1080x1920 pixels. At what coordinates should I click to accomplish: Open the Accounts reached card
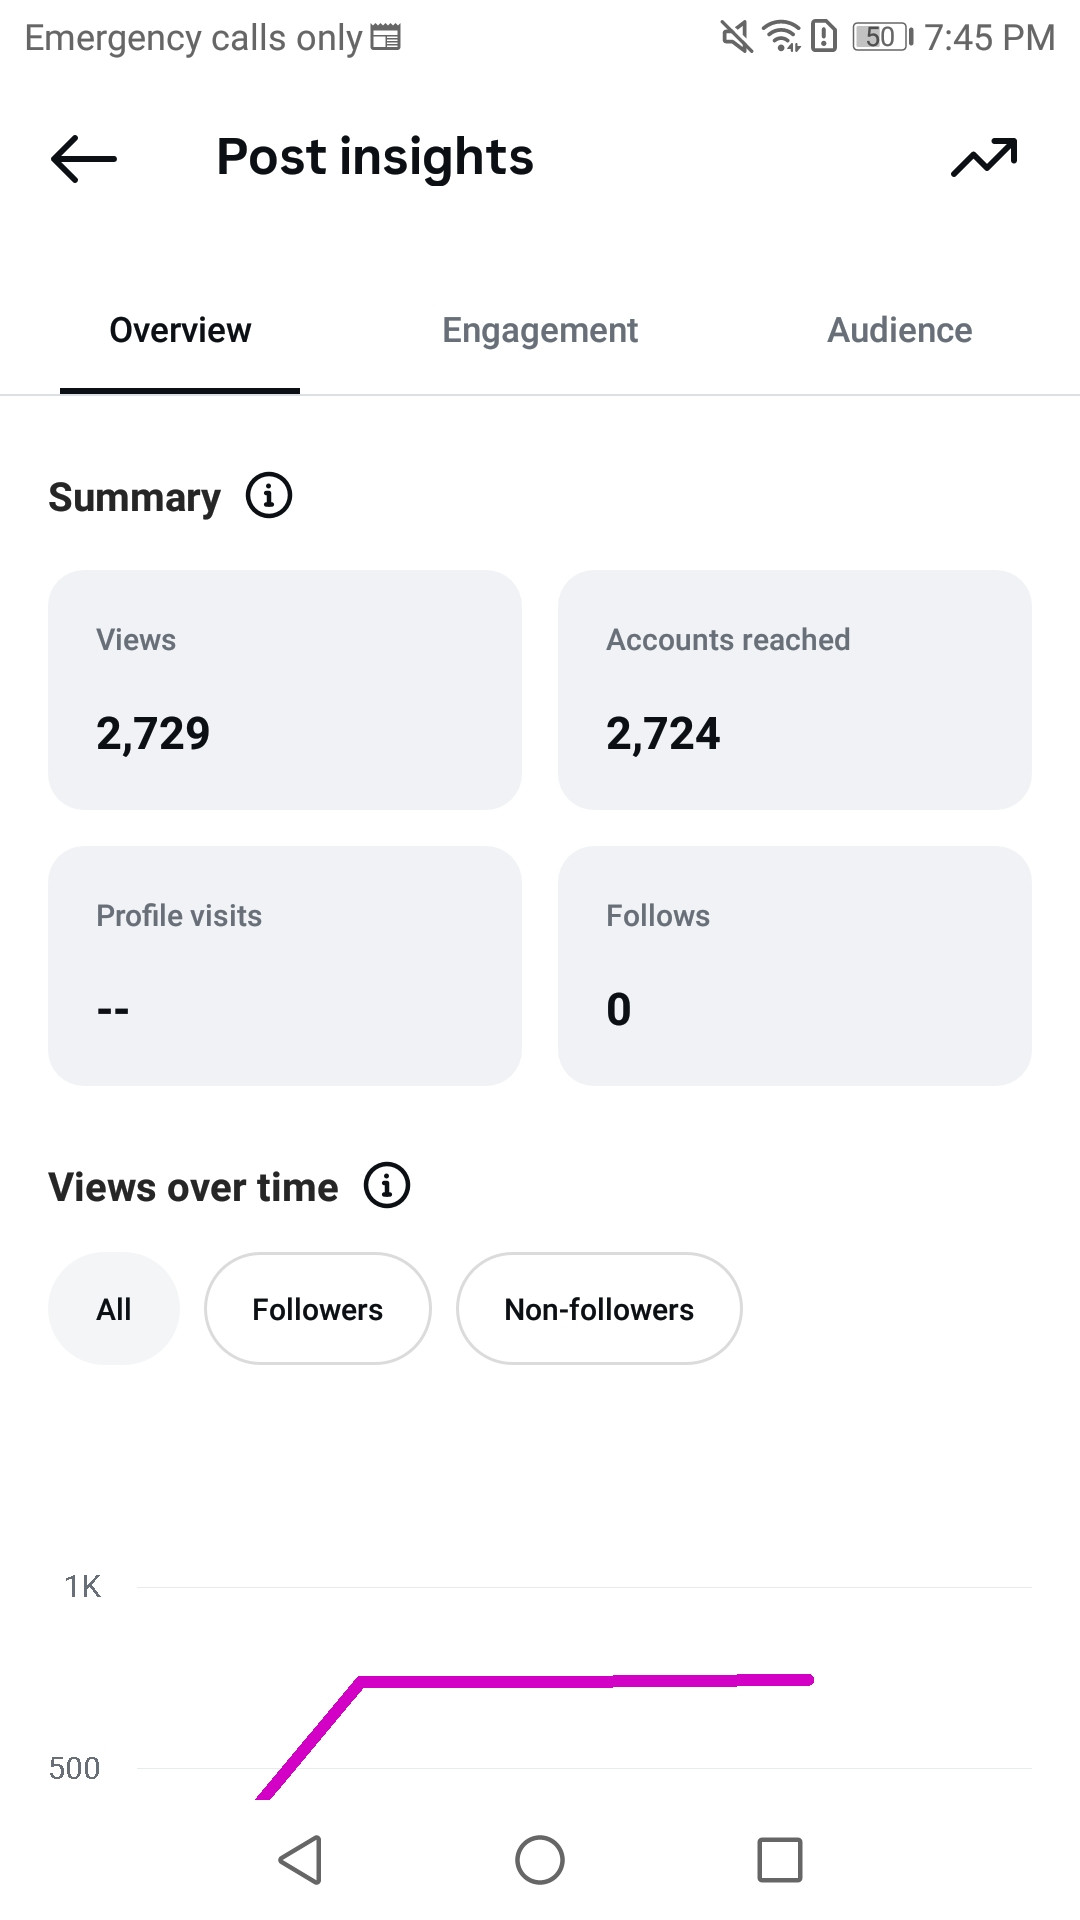pyautogui.click(x=795, y=690)
